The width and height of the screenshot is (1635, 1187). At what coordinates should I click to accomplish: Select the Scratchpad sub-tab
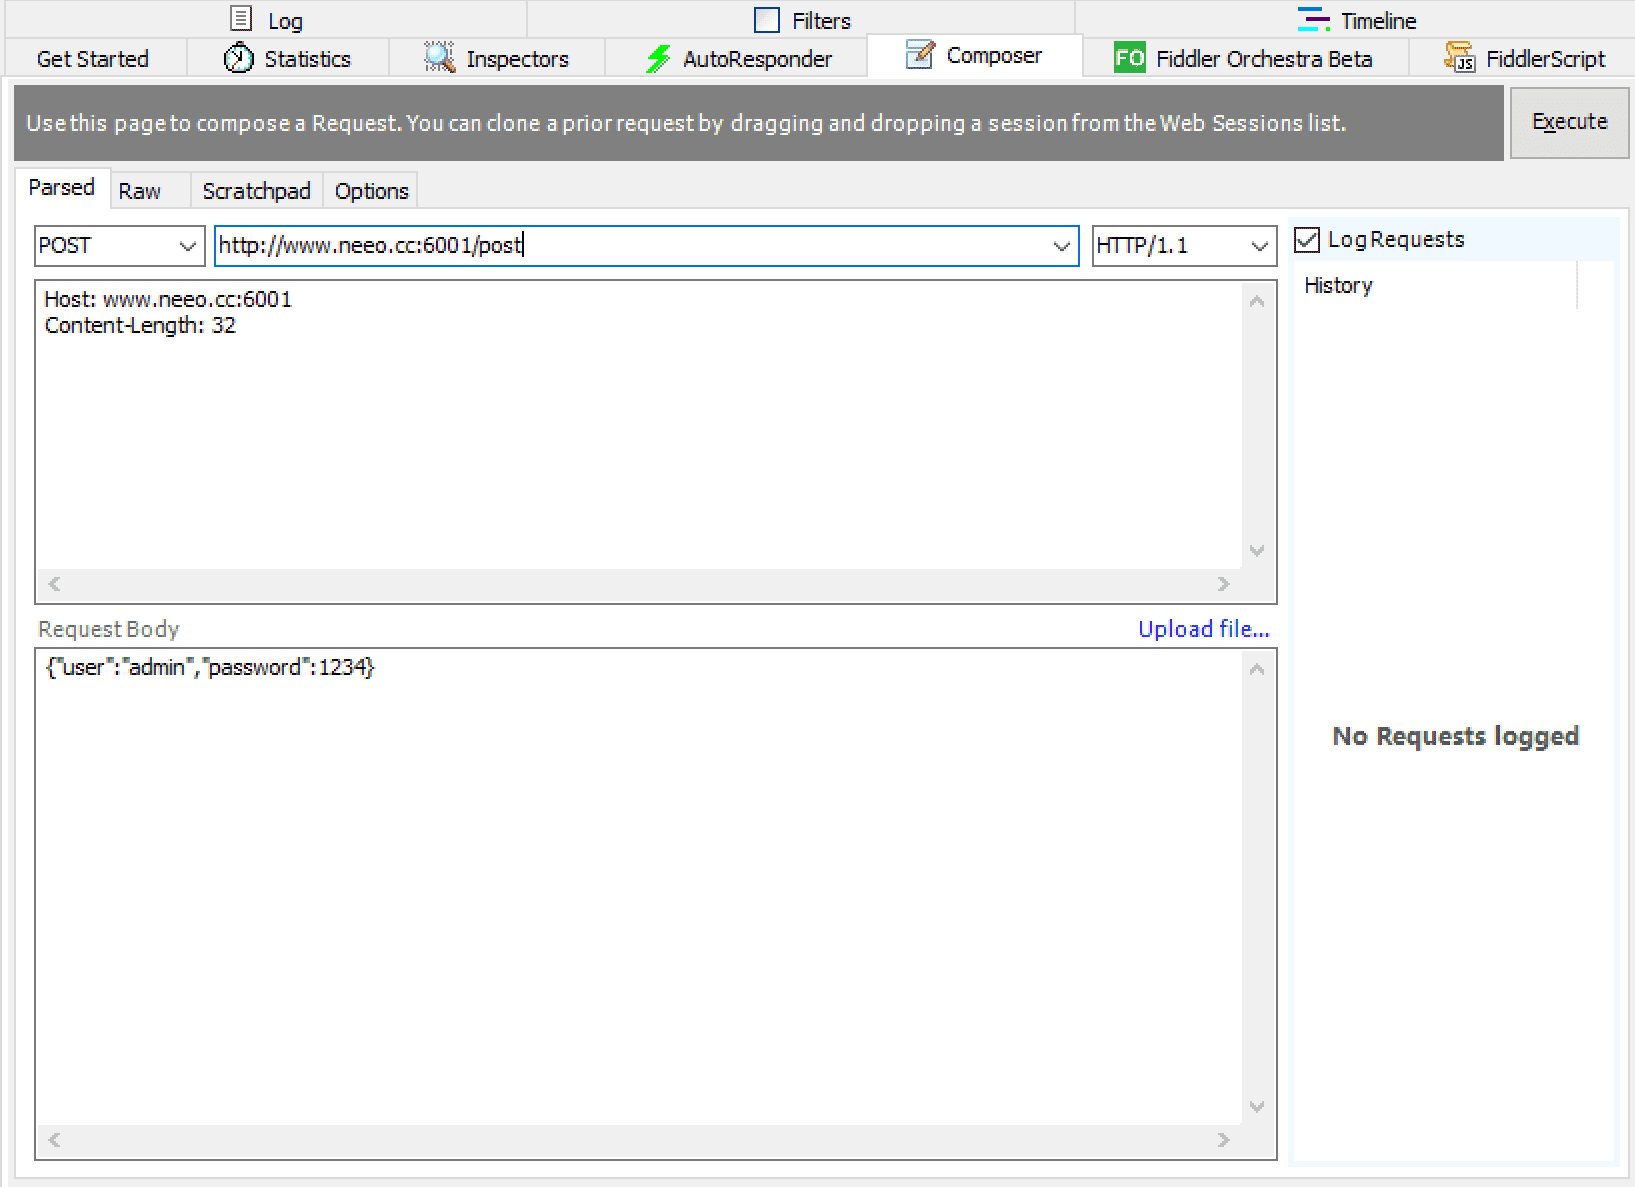(257, 191)
